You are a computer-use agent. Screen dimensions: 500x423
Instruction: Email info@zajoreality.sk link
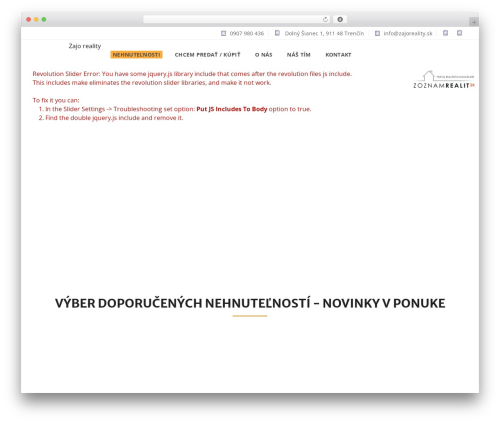408,33
